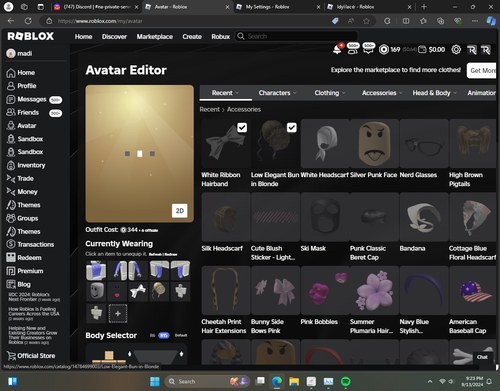
Task: Expand the Clothing dropdown tab
Action: (330, 93)
